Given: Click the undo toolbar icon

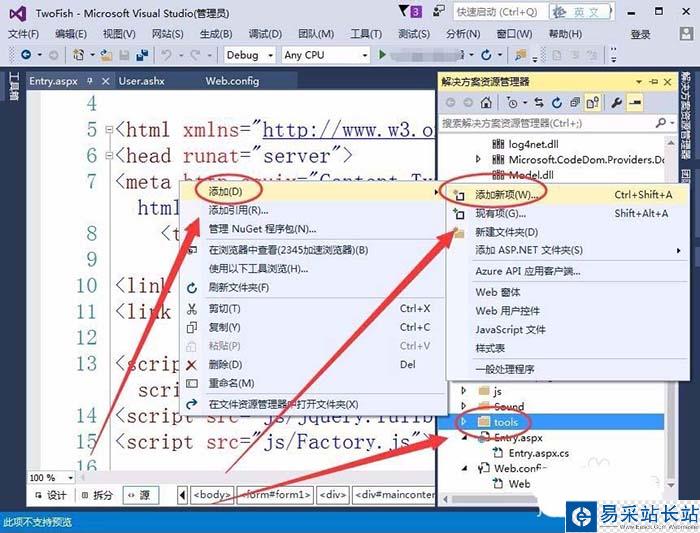Looking at the screenshot, I should click(x=166, y=55).
